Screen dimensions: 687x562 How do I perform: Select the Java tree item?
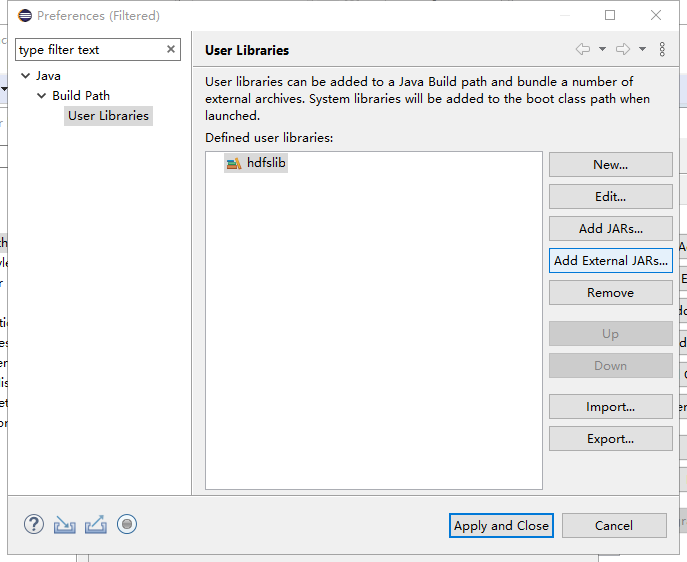48,76
